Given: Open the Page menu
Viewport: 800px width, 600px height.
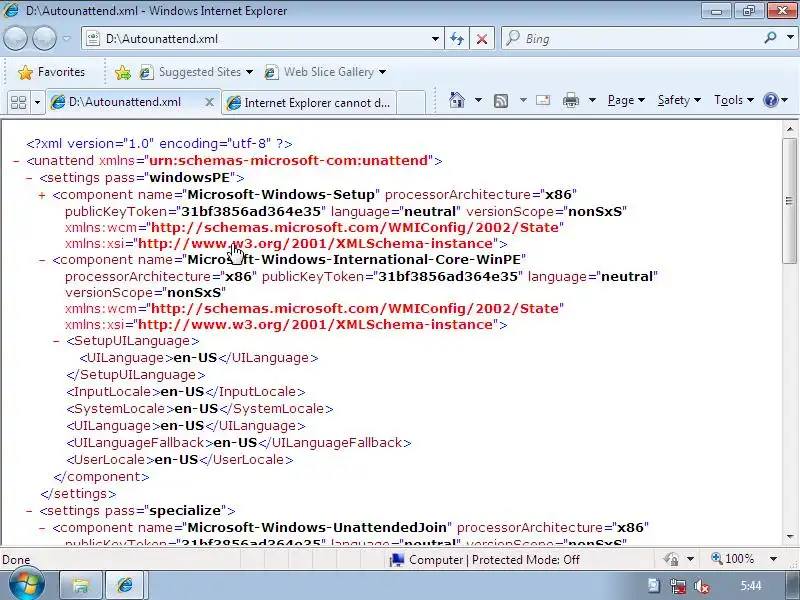Looking at the screenshot, I should click(626, 100).
